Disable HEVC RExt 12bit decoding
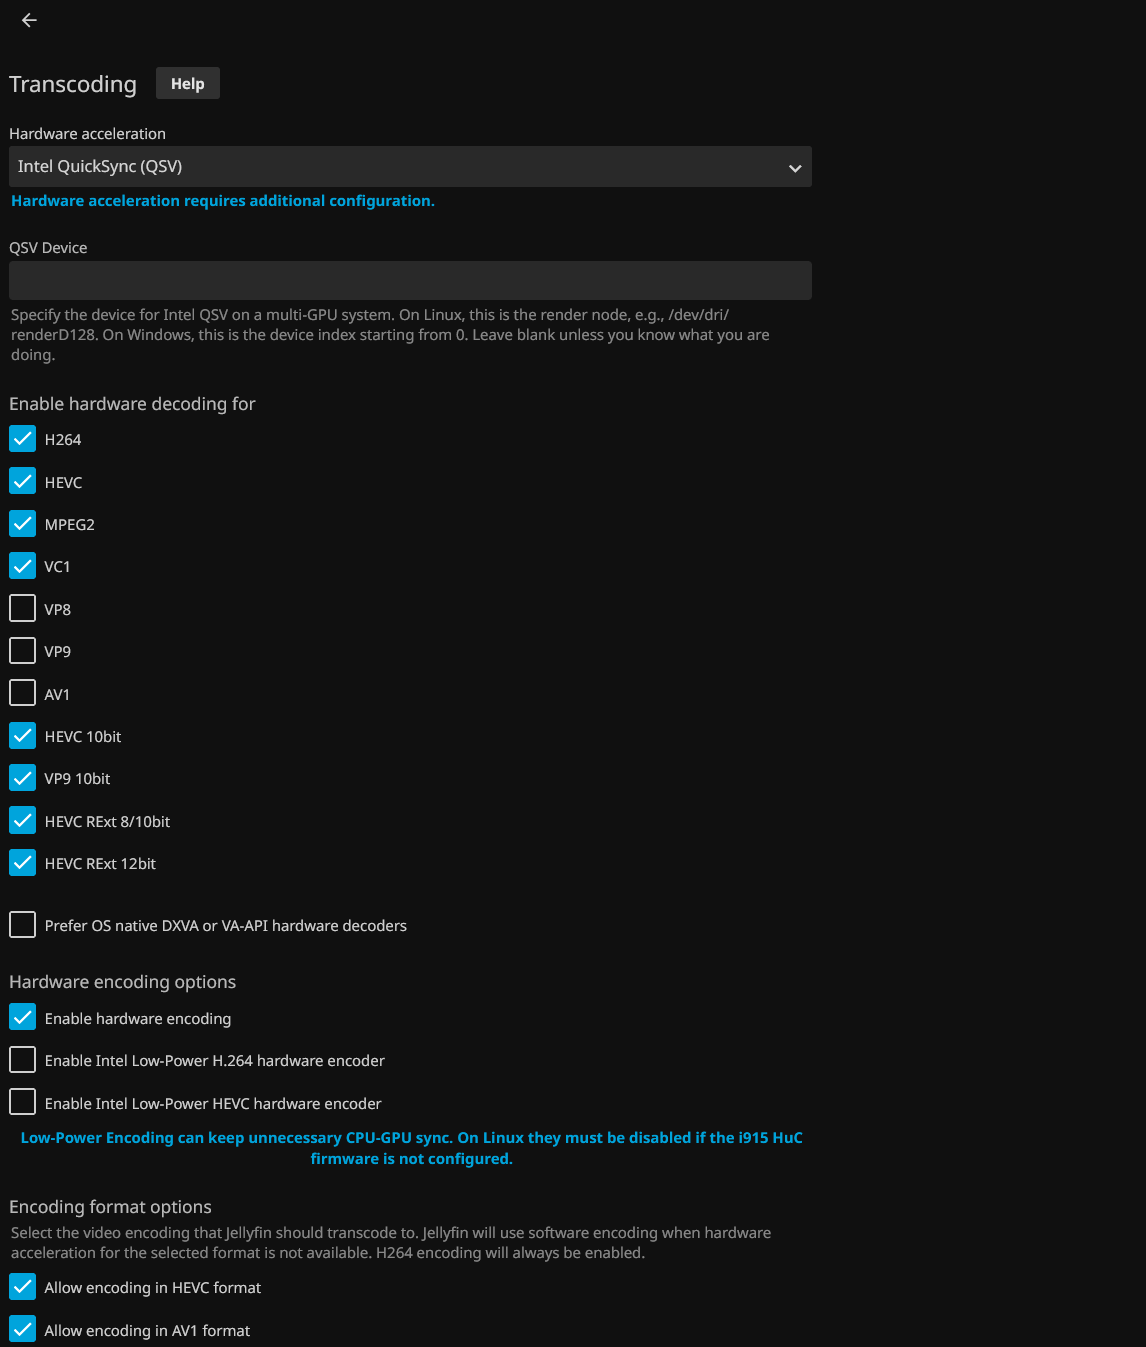This screenshot has width=1146, height=1347. click(22, 863)
